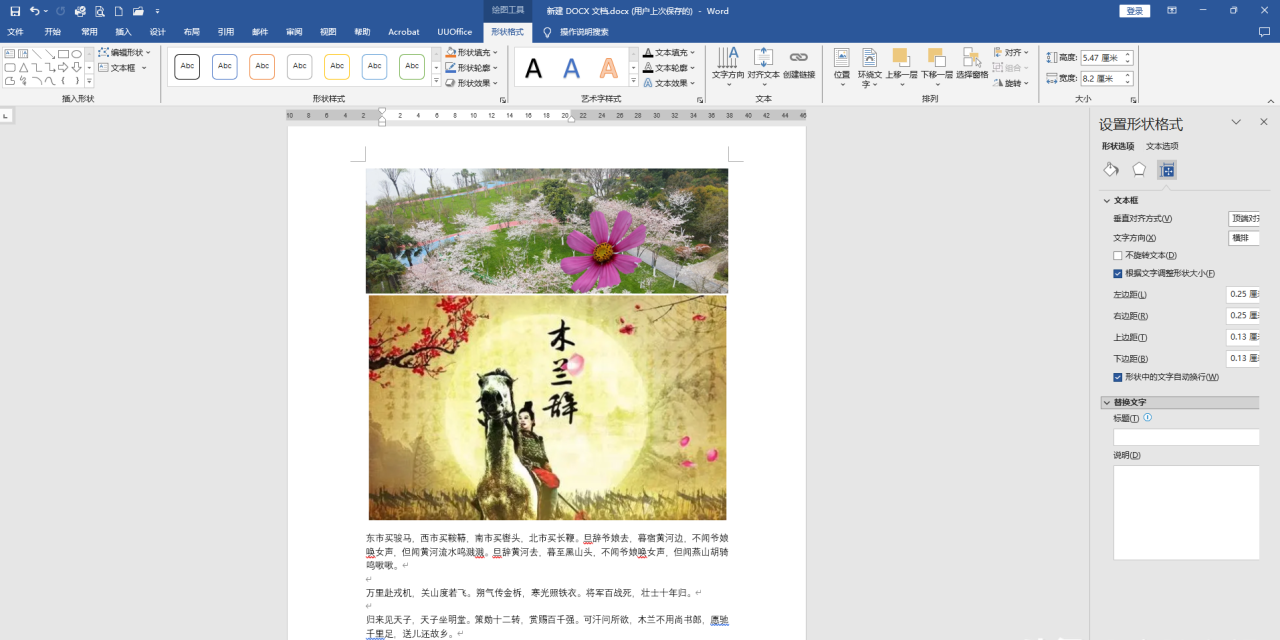This screenshot has height=640, width=1280.
Task: Click the 操作说明搜索 search box
Action: pos(584,32)
